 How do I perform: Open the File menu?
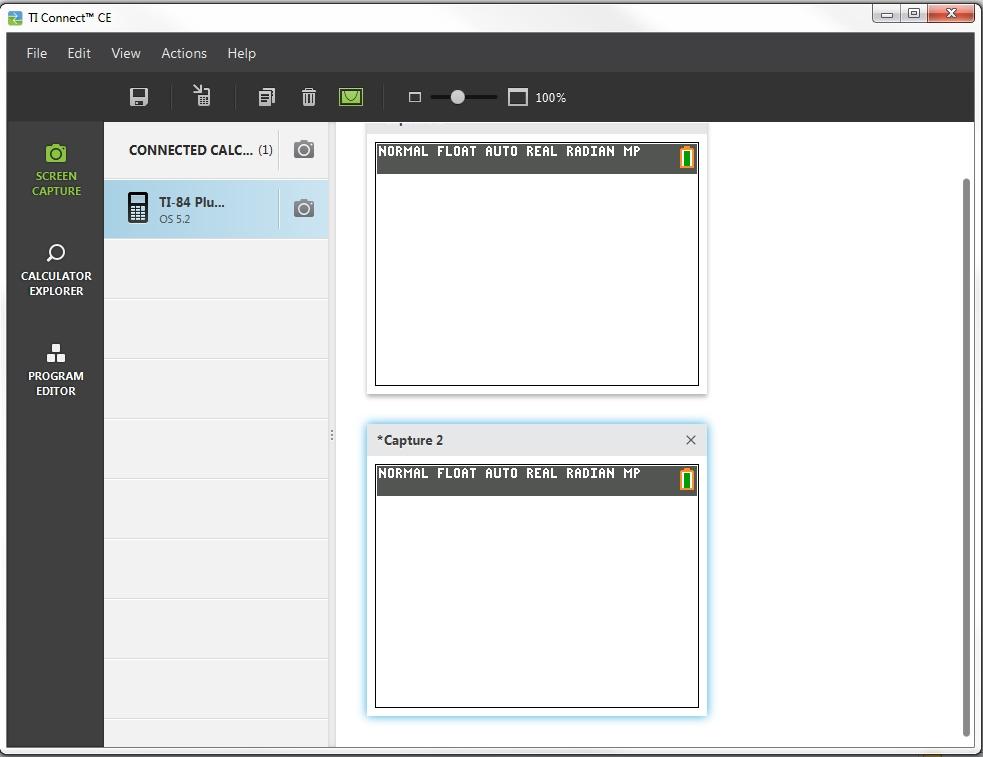[36, 53]
